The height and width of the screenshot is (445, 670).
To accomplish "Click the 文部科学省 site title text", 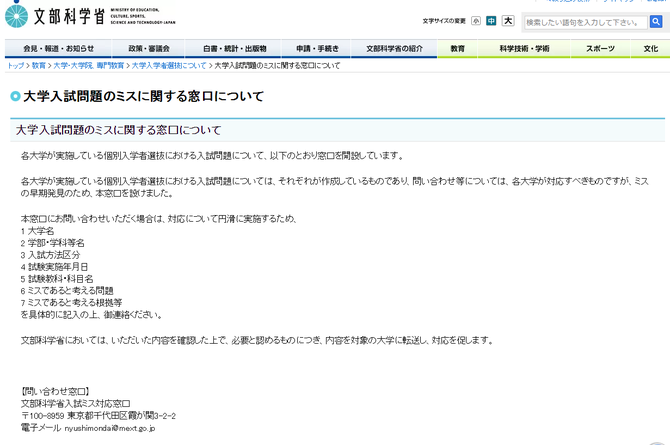I will [x=69, y=16].
